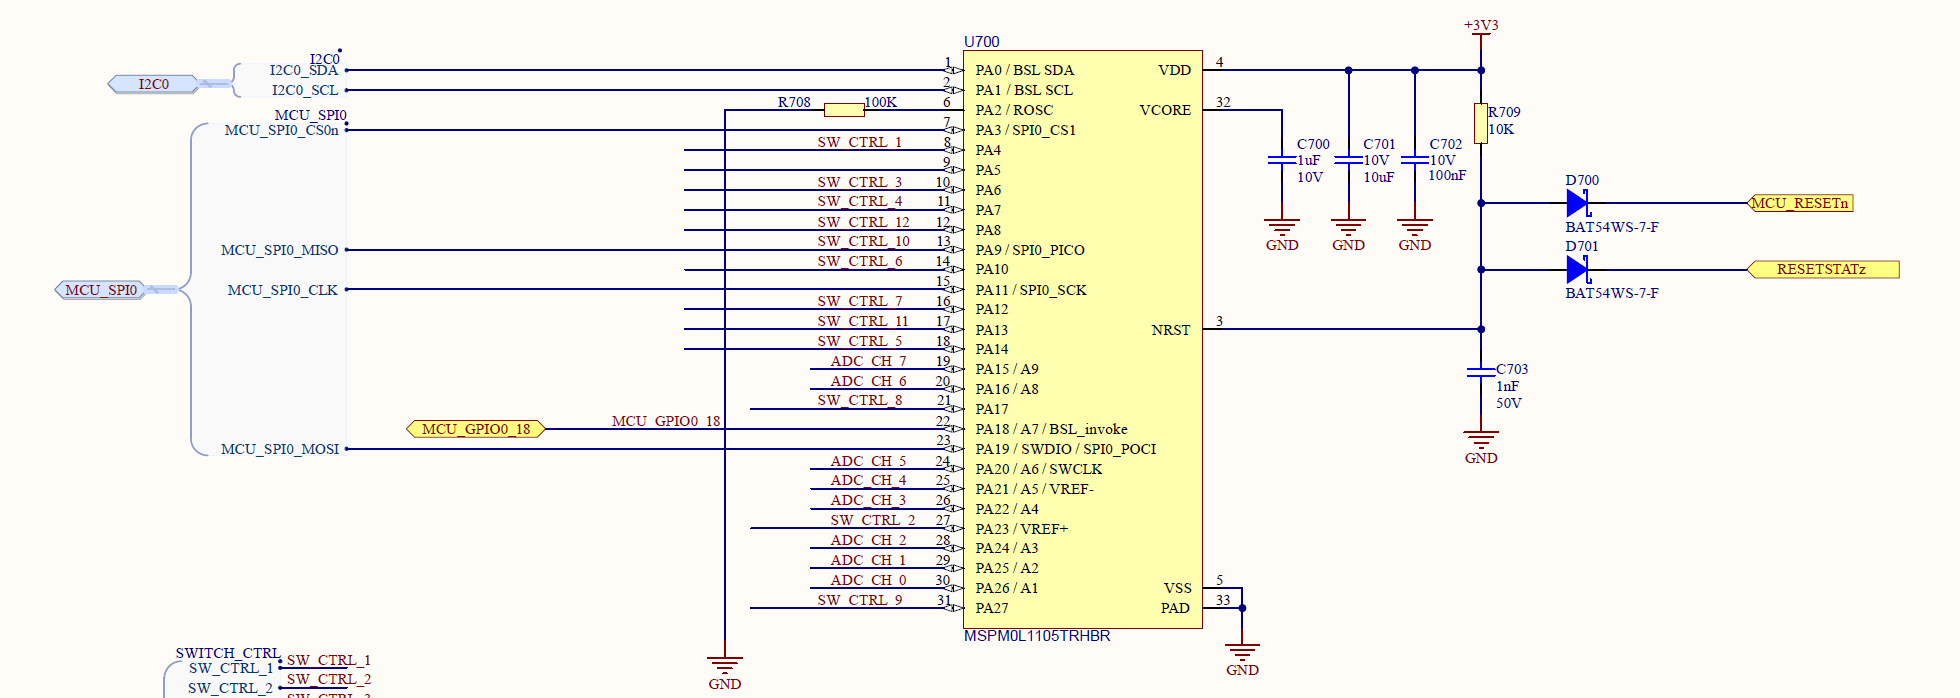Click pin name PA2 / ROSC
Screen dimensions: 1960x698
click(1014, 110)
